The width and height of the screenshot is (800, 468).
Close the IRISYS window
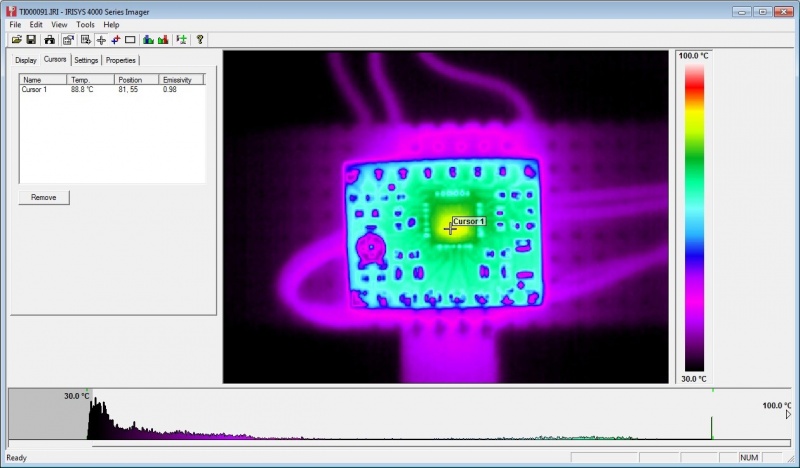pyautogui.click(x=783, y=11)
